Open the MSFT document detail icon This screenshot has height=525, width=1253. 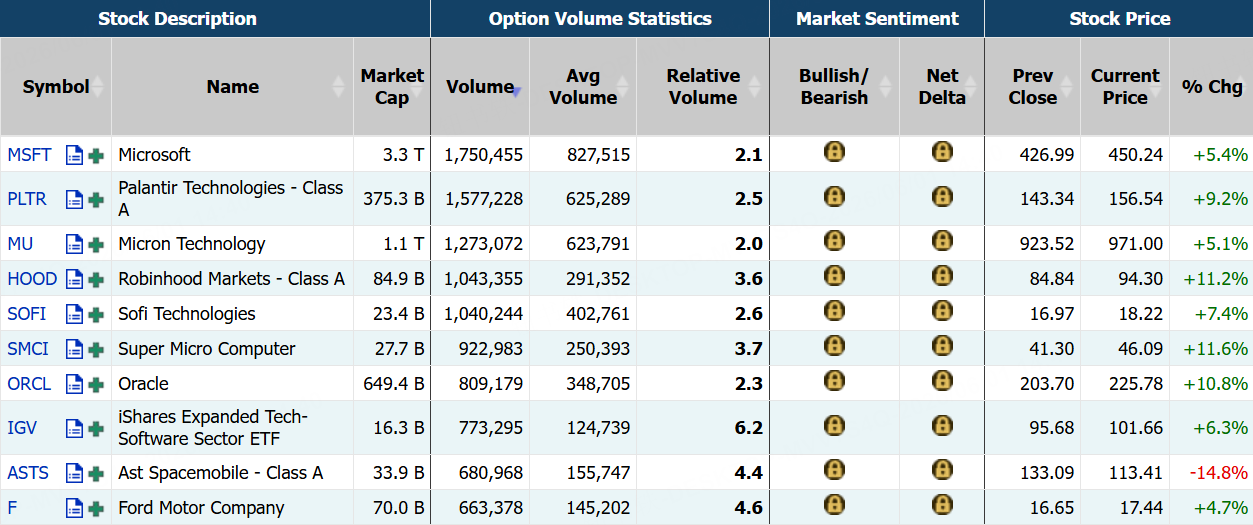point(74,155)
